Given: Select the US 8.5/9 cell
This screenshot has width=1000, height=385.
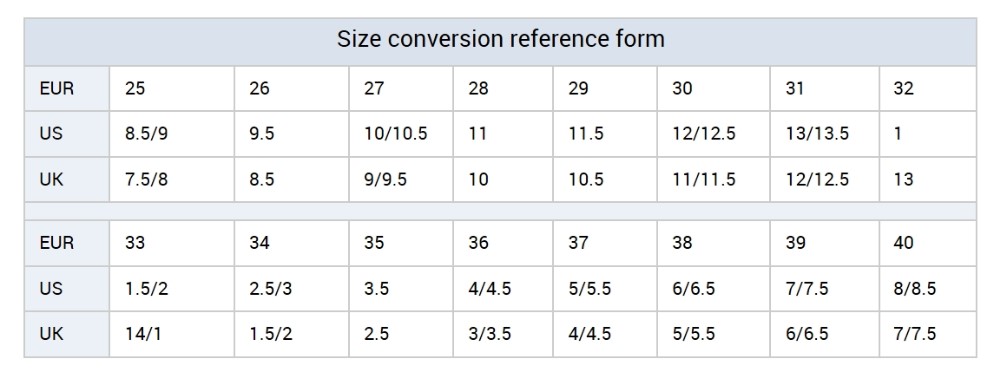Looking at the screenshot, I should 172,134.
